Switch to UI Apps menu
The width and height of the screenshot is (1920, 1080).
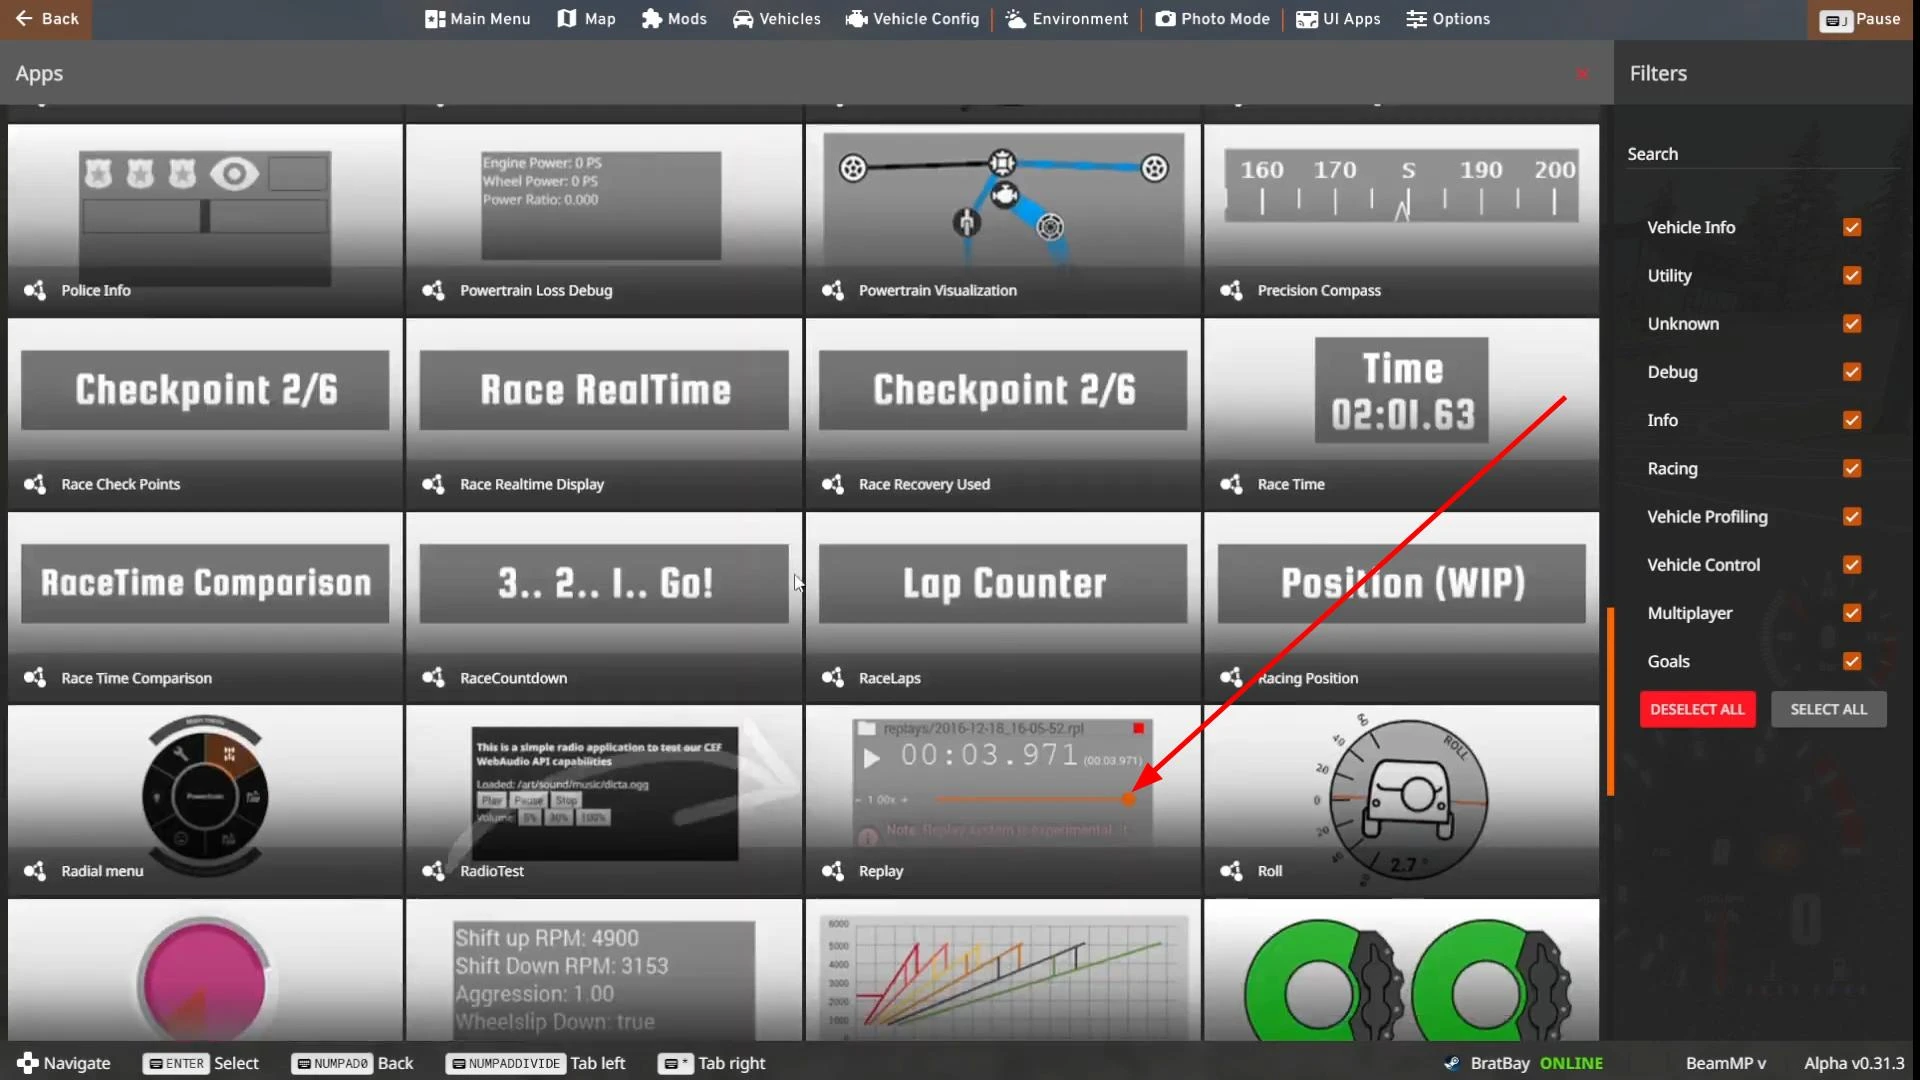click(1338, 19)
